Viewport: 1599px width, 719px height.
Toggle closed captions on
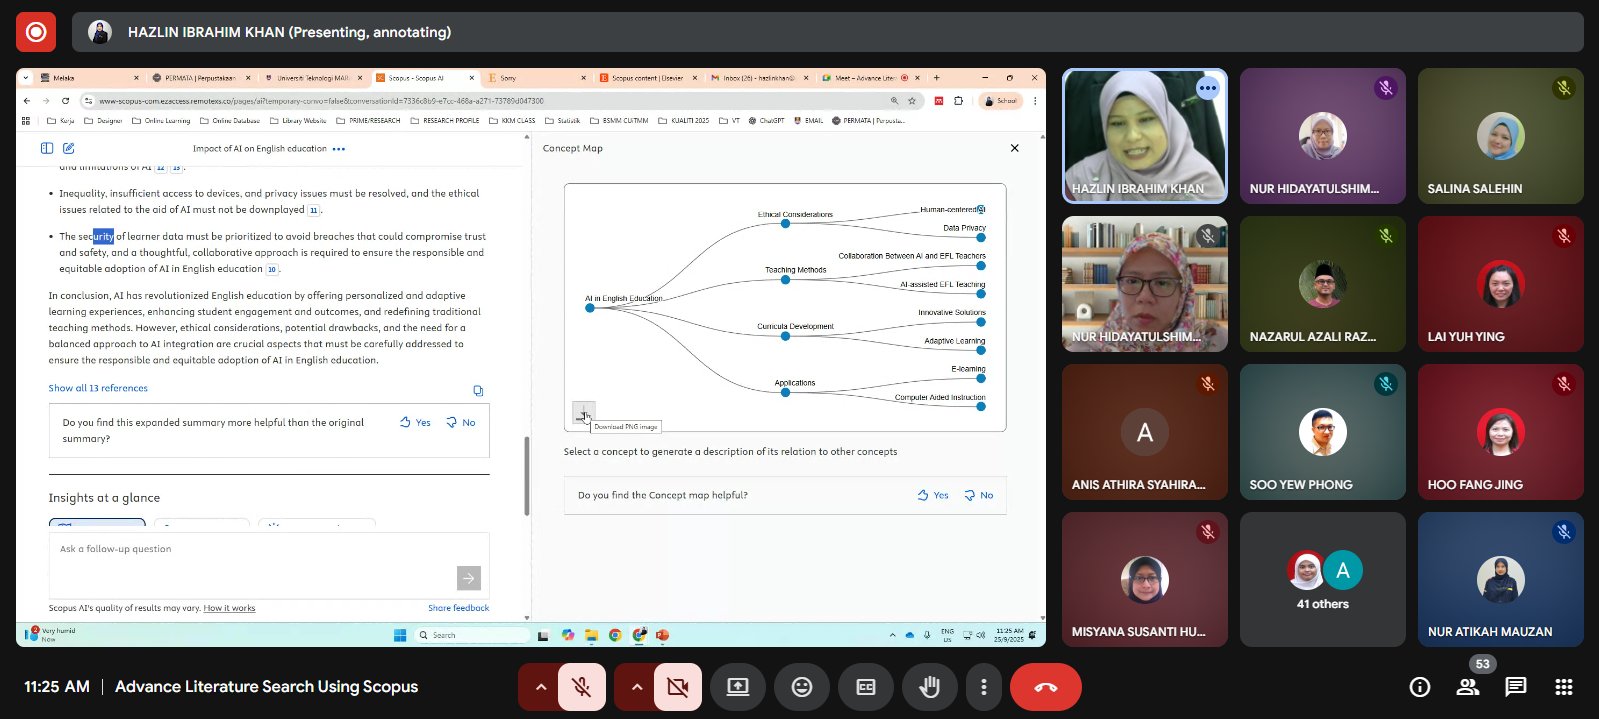pyautogui.click(x=866, y=687)
